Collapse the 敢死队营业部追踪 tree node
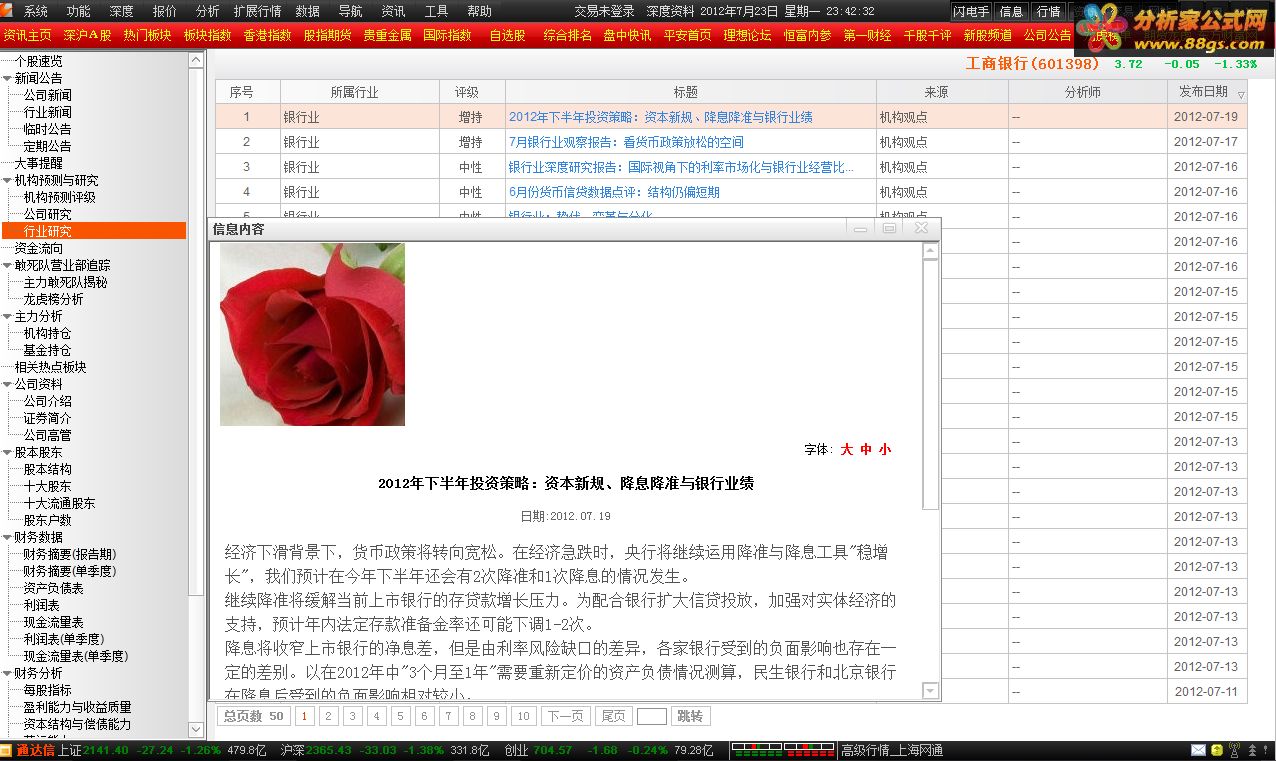1276x761 pixels. coord(7,266)
